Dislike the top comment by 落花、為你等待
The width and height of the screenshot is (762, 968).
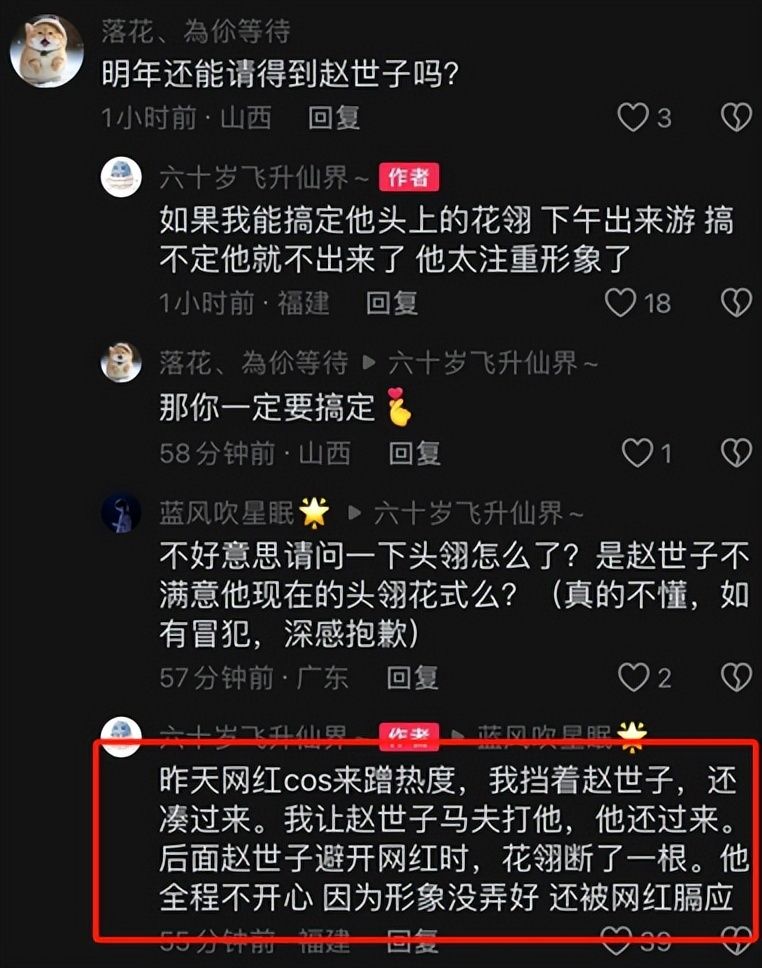pos(736,117)
